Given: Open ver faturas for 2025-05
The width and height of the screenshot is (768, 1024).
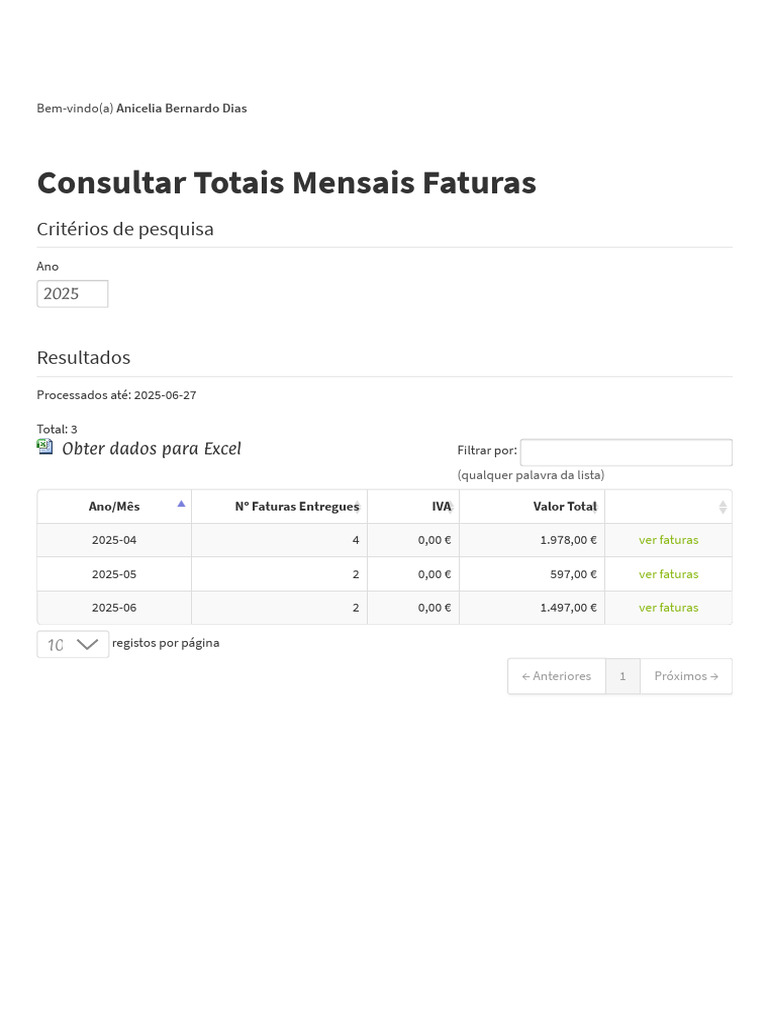Looking at the screenshot, I should [x=668, y=574].
